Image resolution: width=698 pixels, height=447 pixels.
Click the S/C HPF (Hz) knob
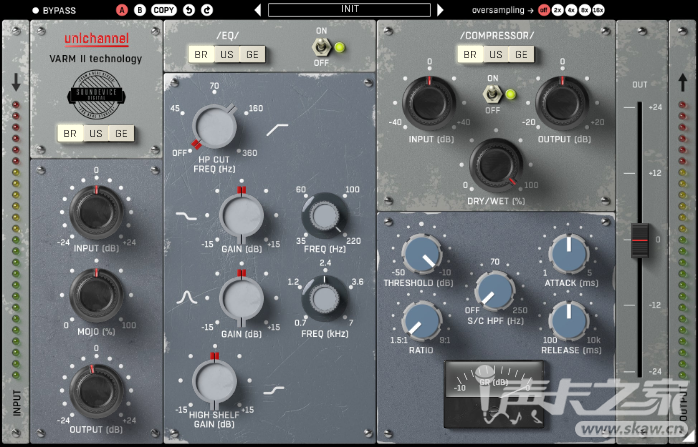495,290
